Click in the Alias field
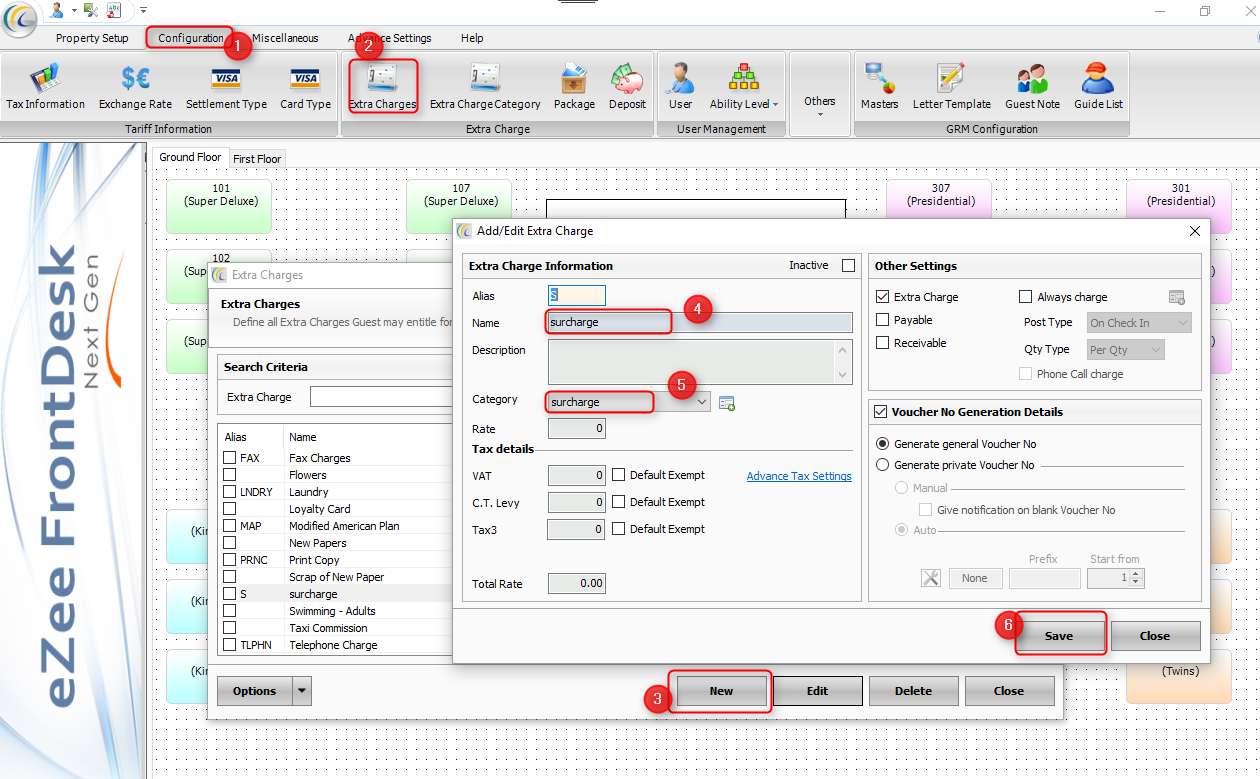The height and width of the screenshot is (779, 1260). 577,296
